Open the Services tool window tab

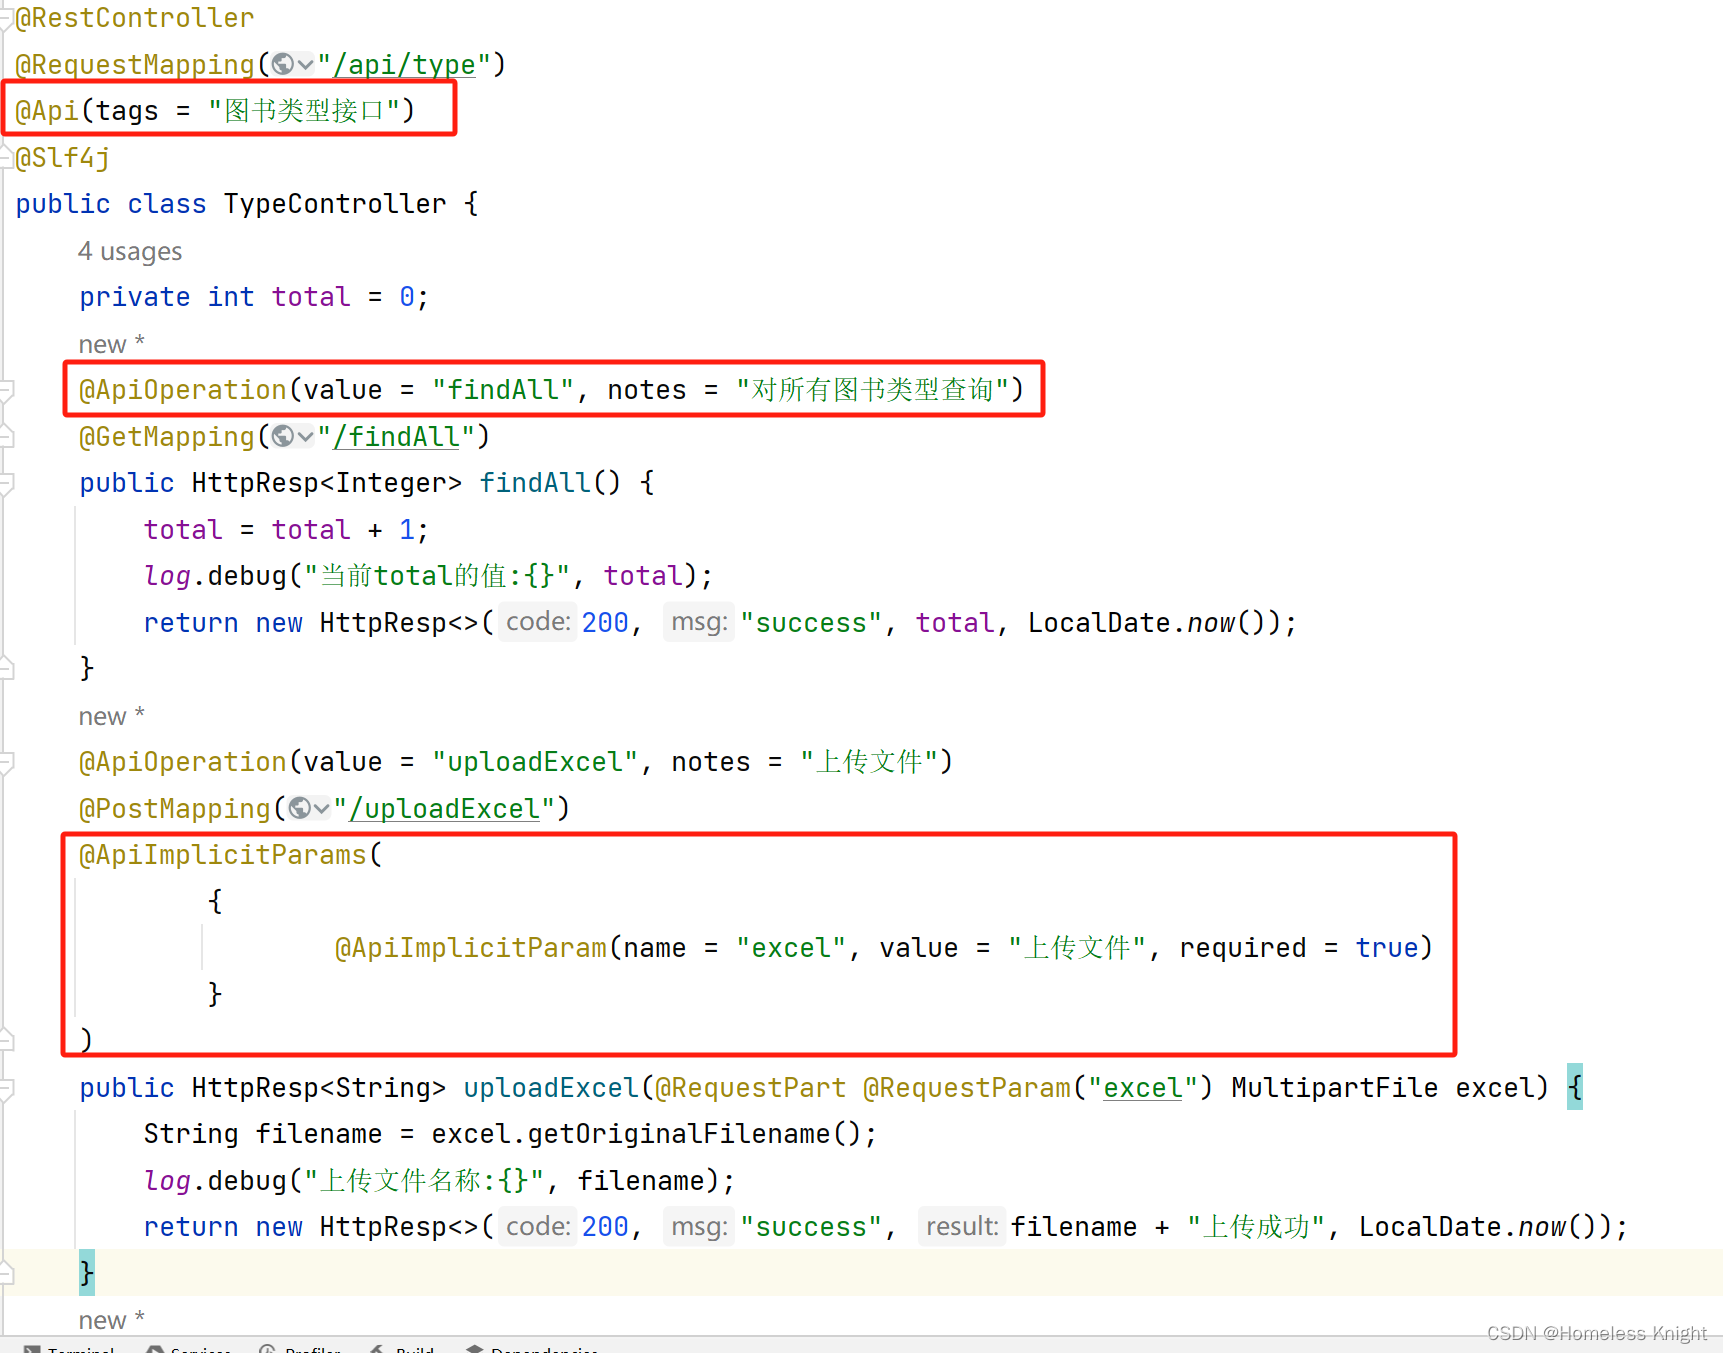tap(189, 1347)
